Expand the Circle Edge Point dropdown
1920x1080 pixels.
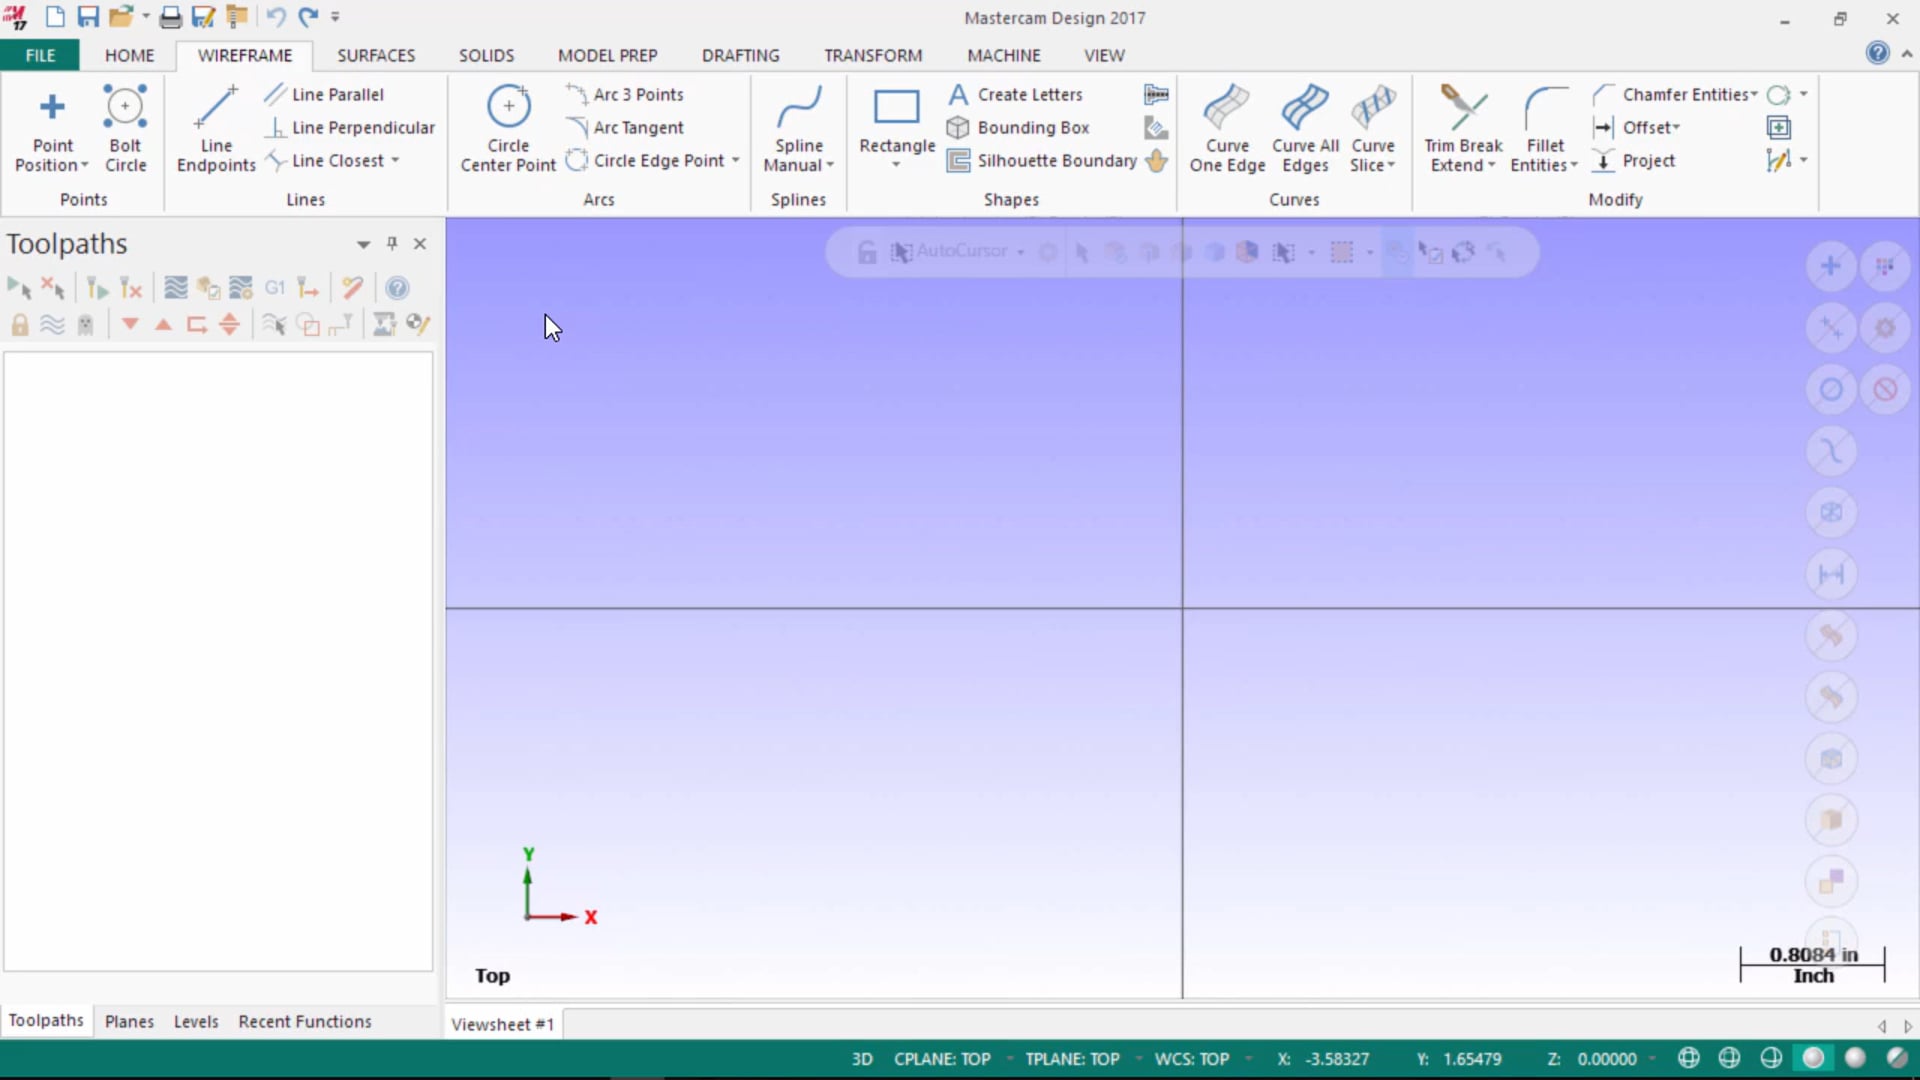pos(733,160)
